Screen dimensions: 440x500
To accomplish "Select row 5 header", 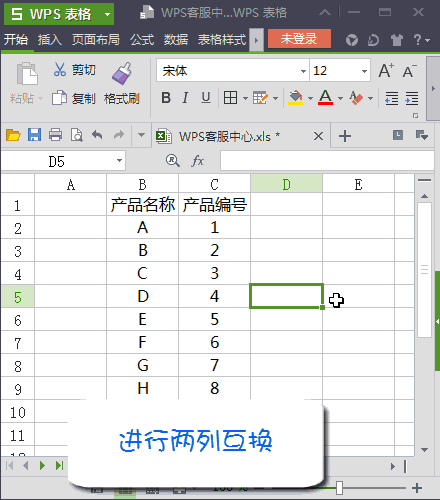I will (x=17, y=296).
